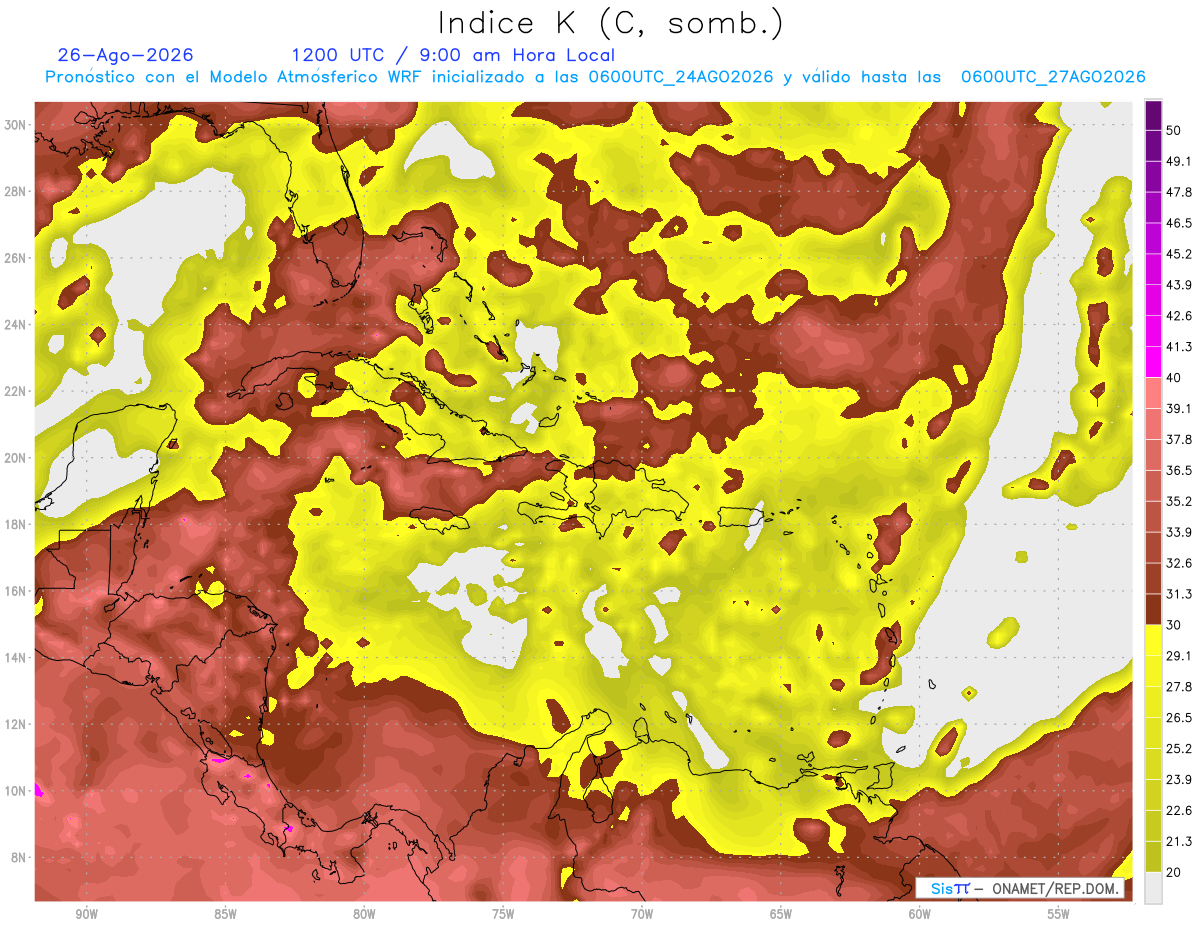Click the colorbar value "35.2"
Image resolution: width=1200 pixels, height=927 pixels.
point(1179,501)
